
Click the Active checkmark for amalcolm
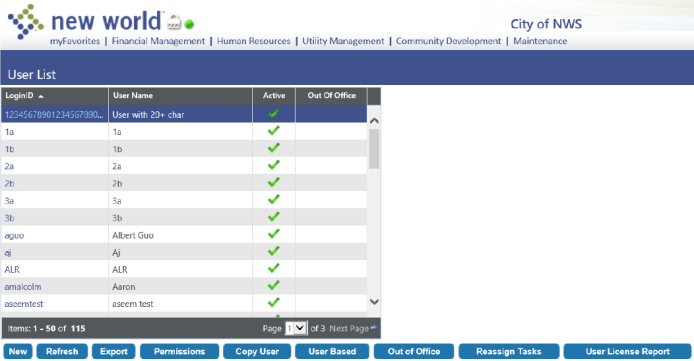coord(274,285)
